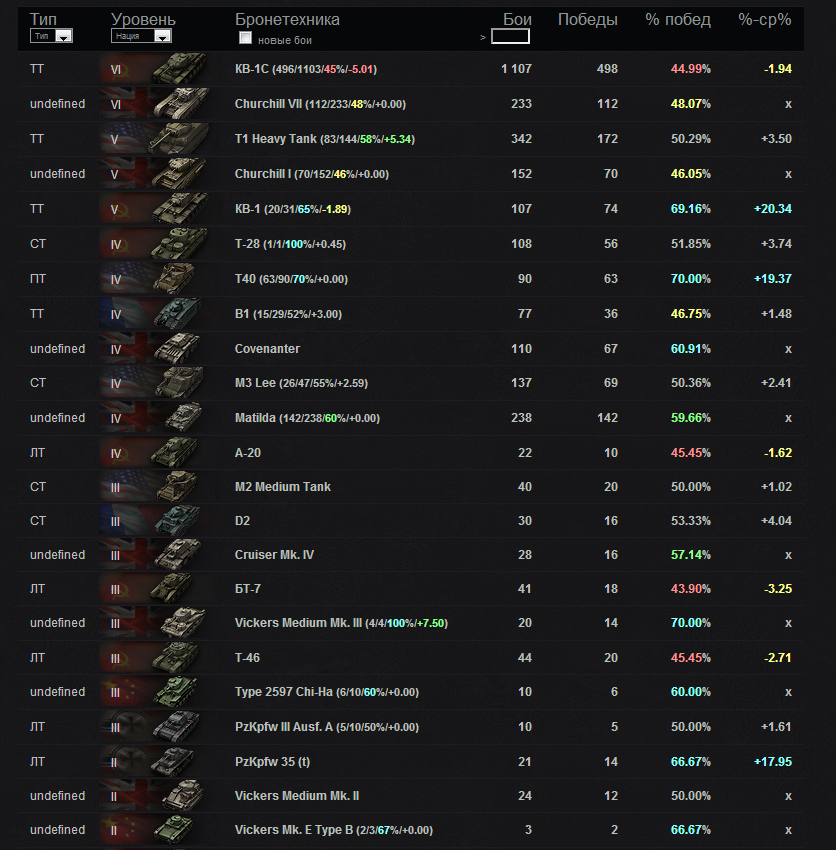
Task: Click the PzKpfw 35 (t) tank icon
Action: 172,762
